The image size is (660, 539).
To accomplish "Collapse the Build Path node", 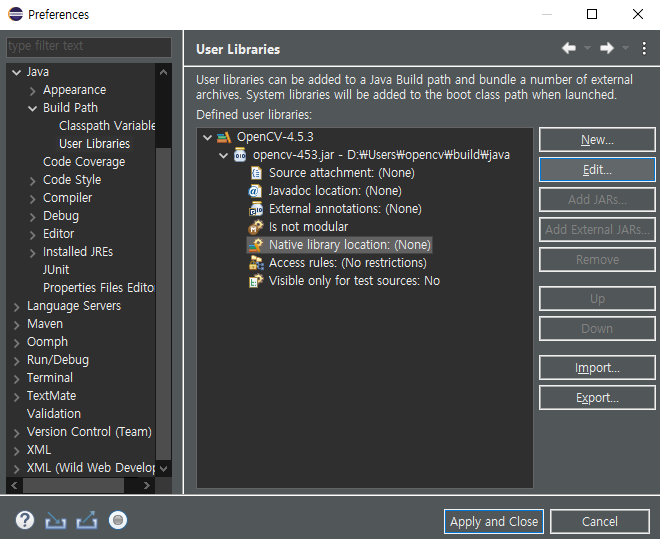I will (x=32, y=109).
